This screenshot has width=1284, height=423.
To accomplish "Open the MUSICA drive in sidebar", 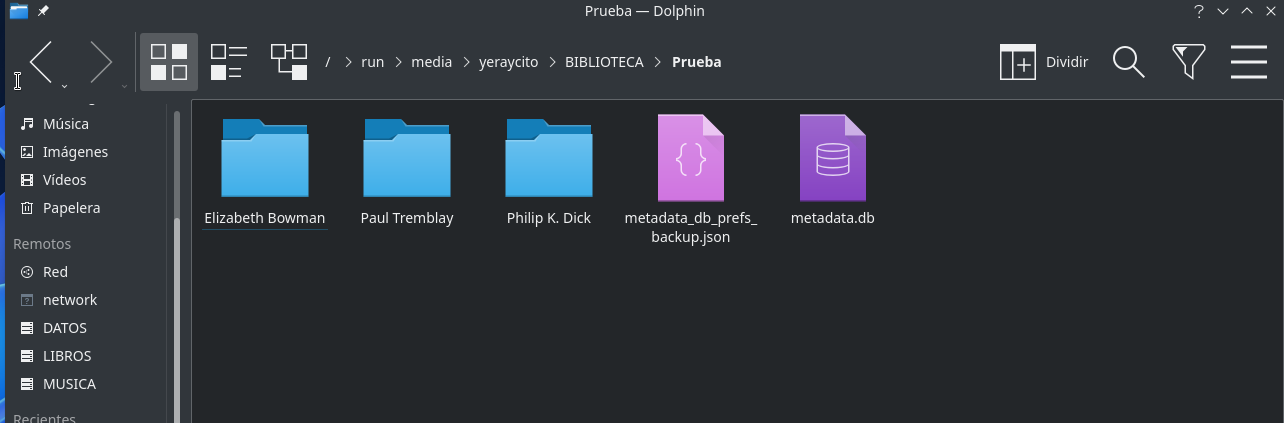I will (69, 384).
